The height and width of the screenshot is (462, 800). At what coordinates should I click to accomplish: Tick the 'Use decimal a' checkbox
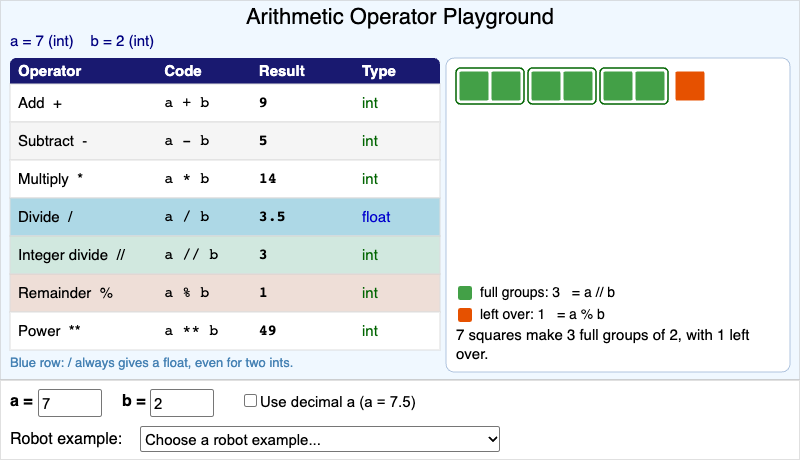[x=250, y=401]
